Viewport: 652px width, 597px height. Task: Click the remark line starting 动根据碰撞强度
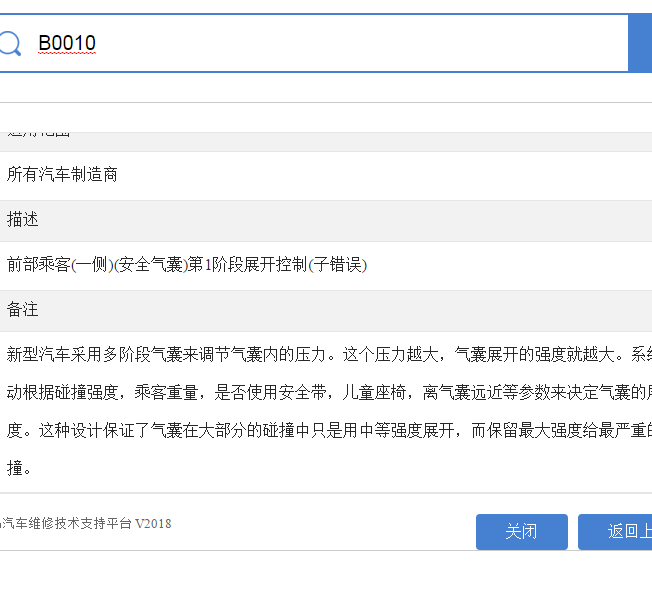(329, 392)
